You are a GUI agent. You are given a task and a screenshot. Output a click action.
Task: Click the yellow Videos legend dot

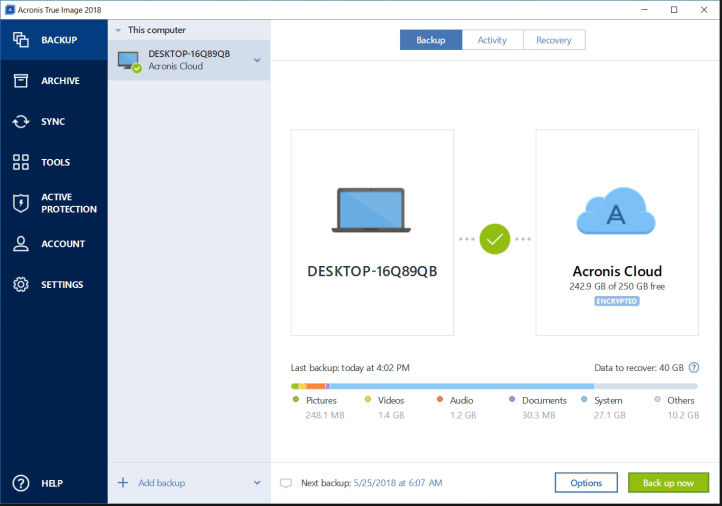(367, 399)
